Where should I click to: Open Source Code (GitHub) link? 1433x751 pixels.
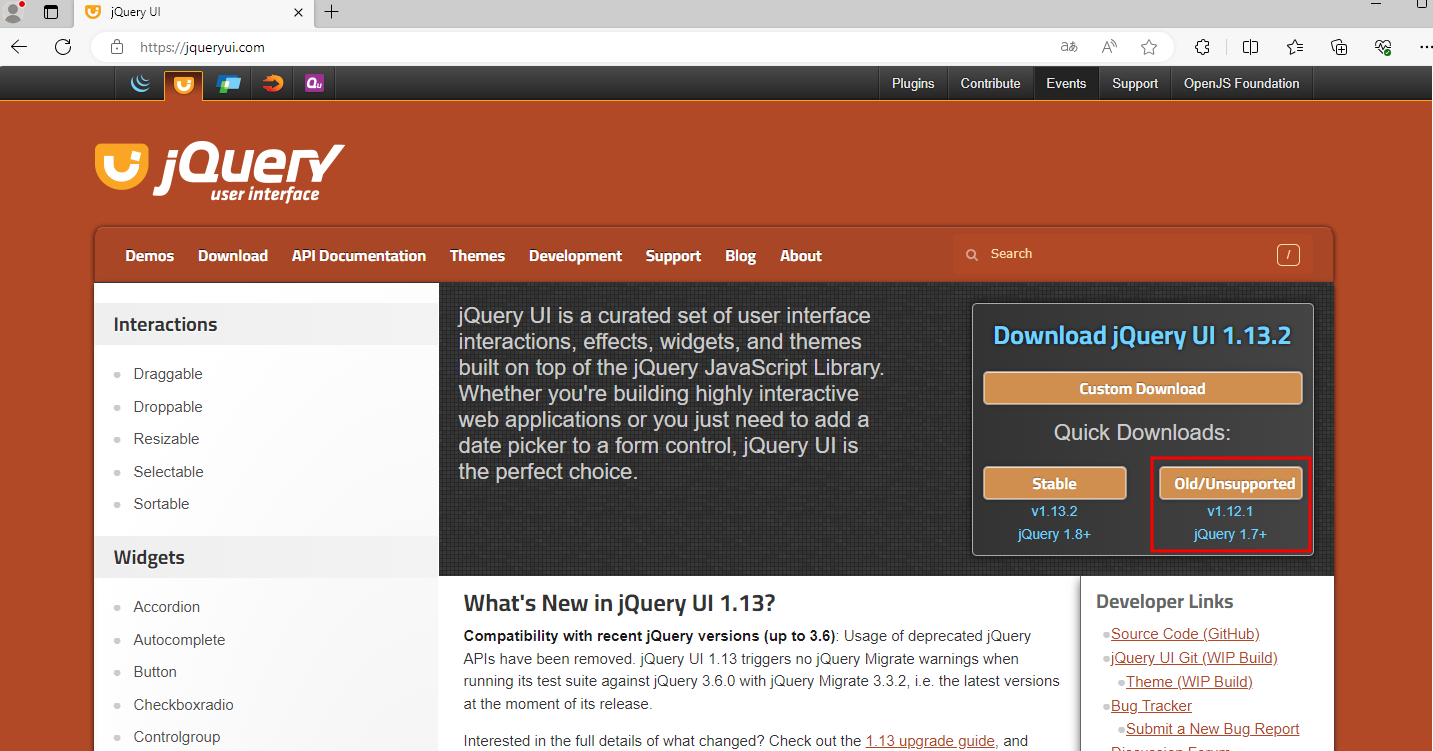tap(1185, 634)
